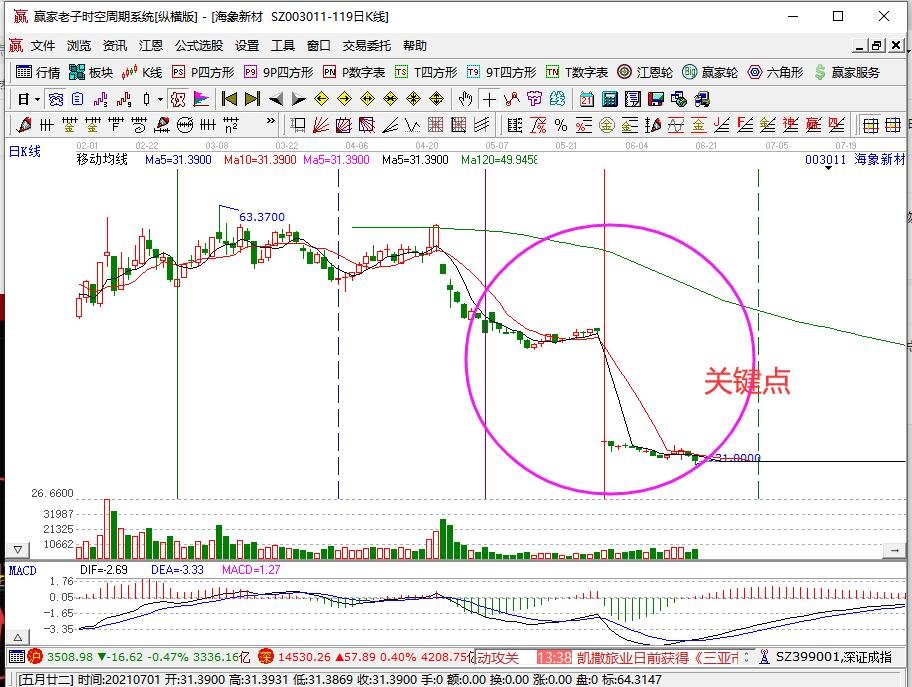The height and width of the screenshot is (687, 912).
Task: Toggle the highlighted 权 adjust-price button
Action: pos(178,99)
